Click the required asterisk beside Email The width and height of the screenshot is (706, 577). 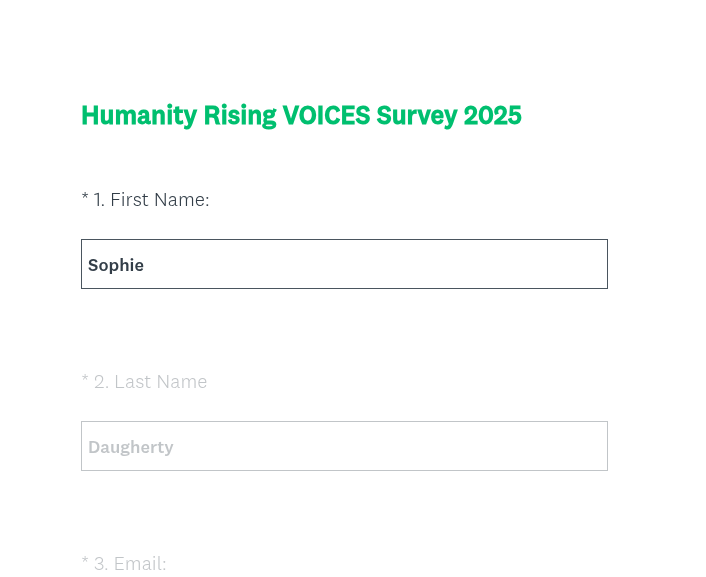[x=85, y=562]
